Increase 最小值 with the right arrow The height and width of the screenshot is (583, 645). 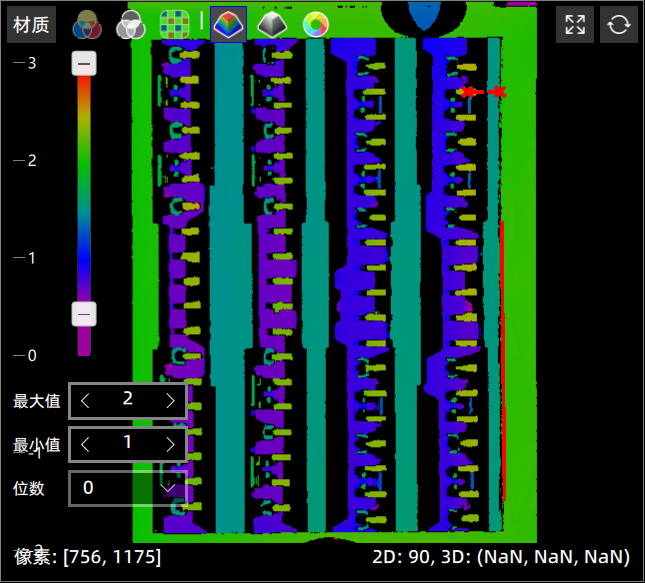point(170,444)
